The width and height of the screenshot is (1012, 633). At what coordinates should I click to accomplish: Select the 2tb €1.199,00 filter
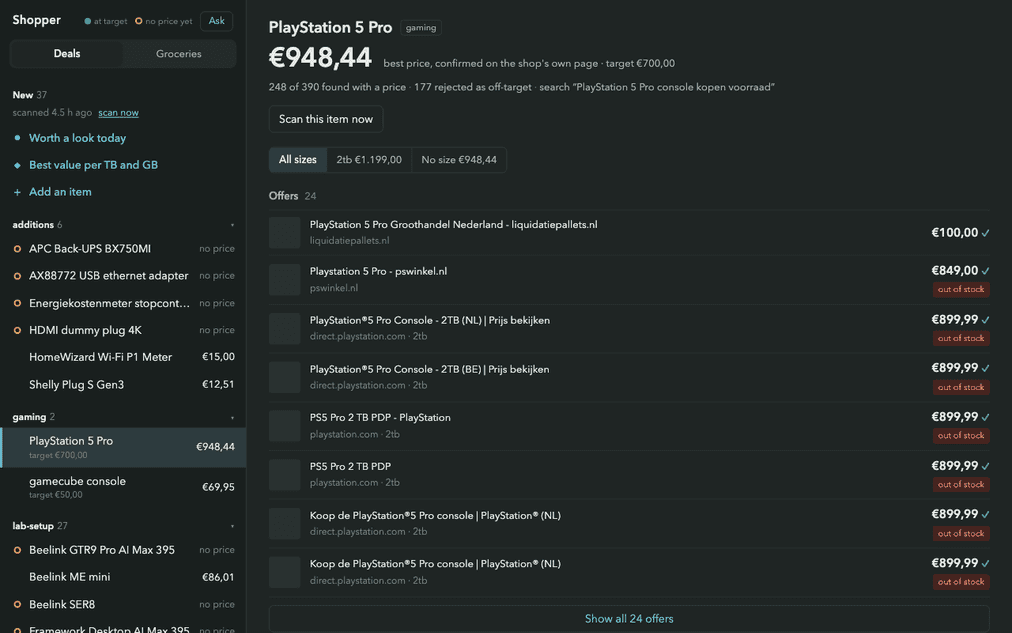click(369, 159)
